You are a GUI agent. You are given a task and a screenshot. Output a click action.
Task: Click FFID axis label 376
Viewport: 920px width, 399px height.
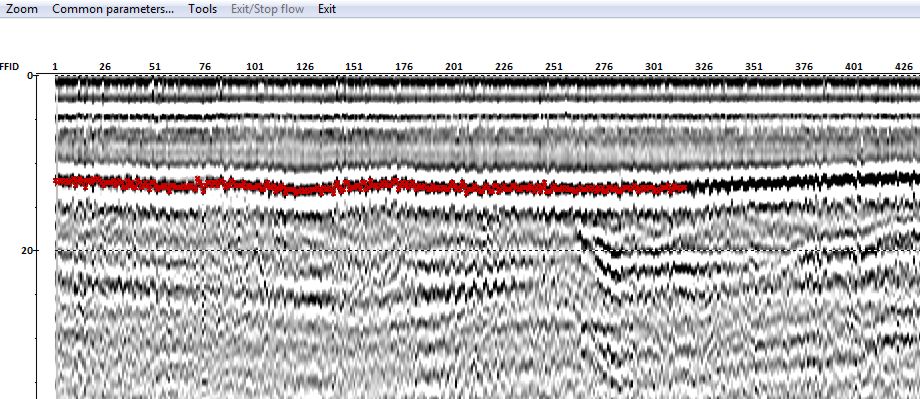(804, 67)
